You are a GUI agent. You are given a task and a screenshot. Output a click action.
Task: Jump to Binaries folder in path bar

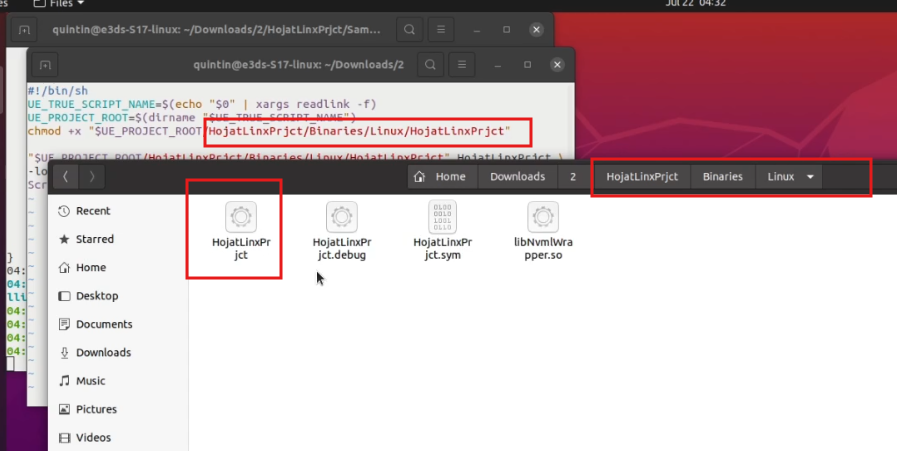722,177
